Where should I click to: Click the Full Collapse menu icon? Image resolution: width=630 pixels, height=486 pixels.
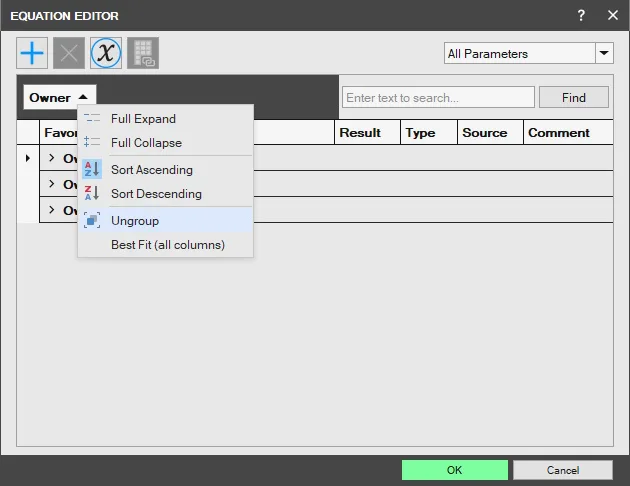click(92, 142)
